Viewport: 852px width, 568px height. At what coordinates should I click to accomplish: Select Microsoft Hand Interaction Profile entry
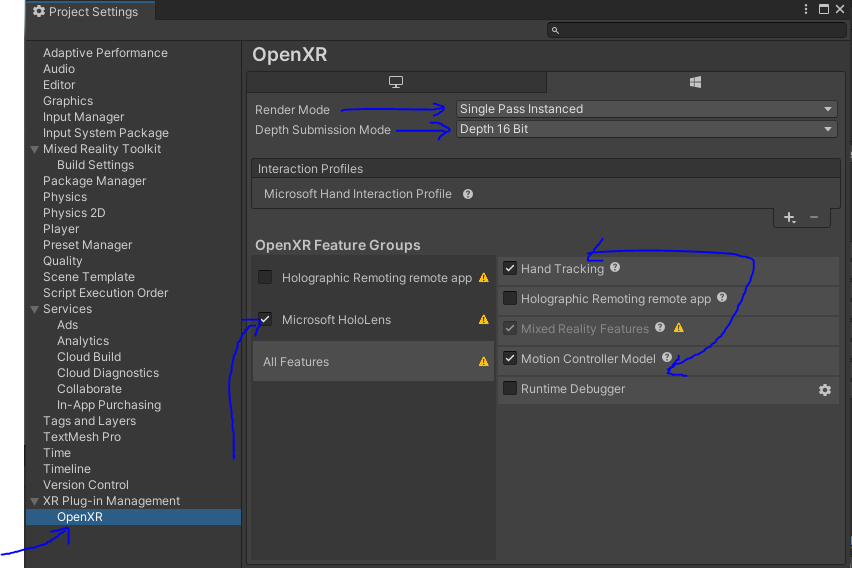[358, 194]
